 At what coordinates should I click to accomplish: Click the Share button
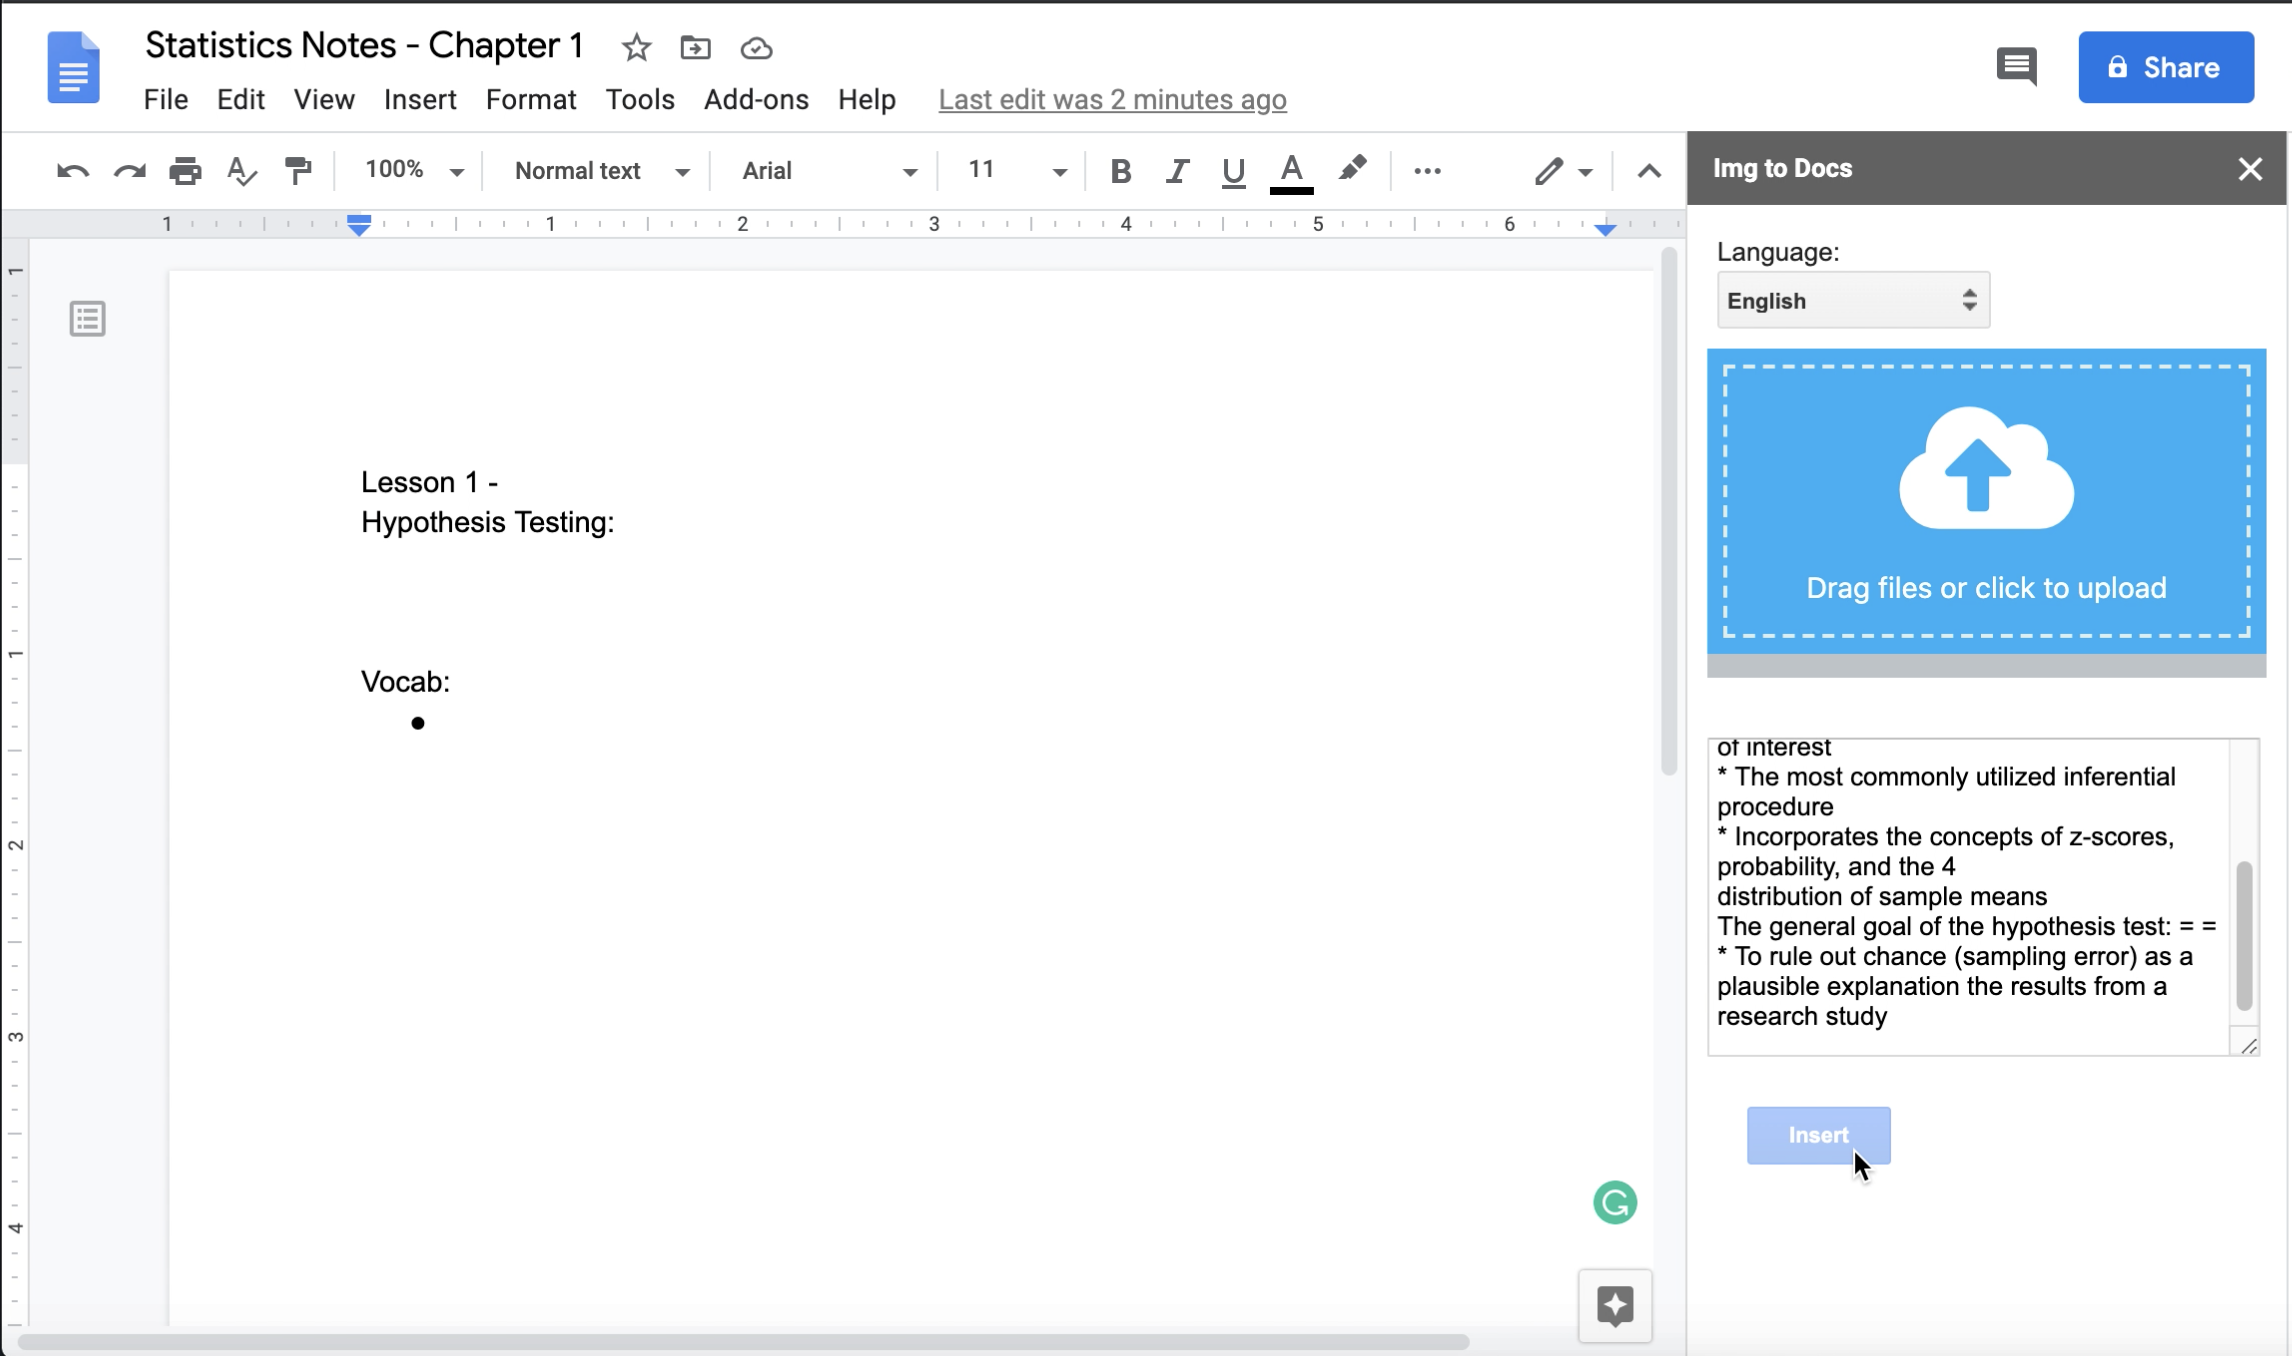click(x=2166, y=66)
